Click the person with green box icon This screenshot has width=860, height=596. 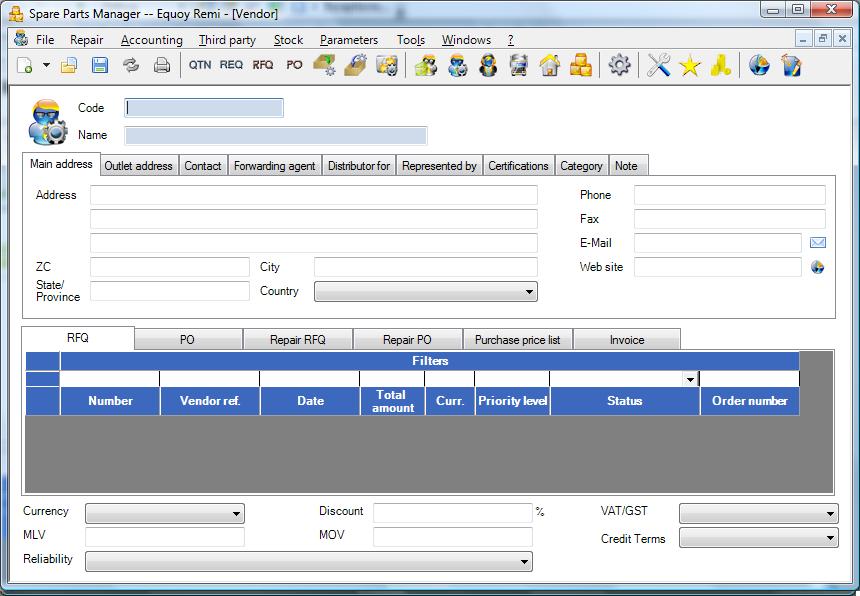(426, 65)
